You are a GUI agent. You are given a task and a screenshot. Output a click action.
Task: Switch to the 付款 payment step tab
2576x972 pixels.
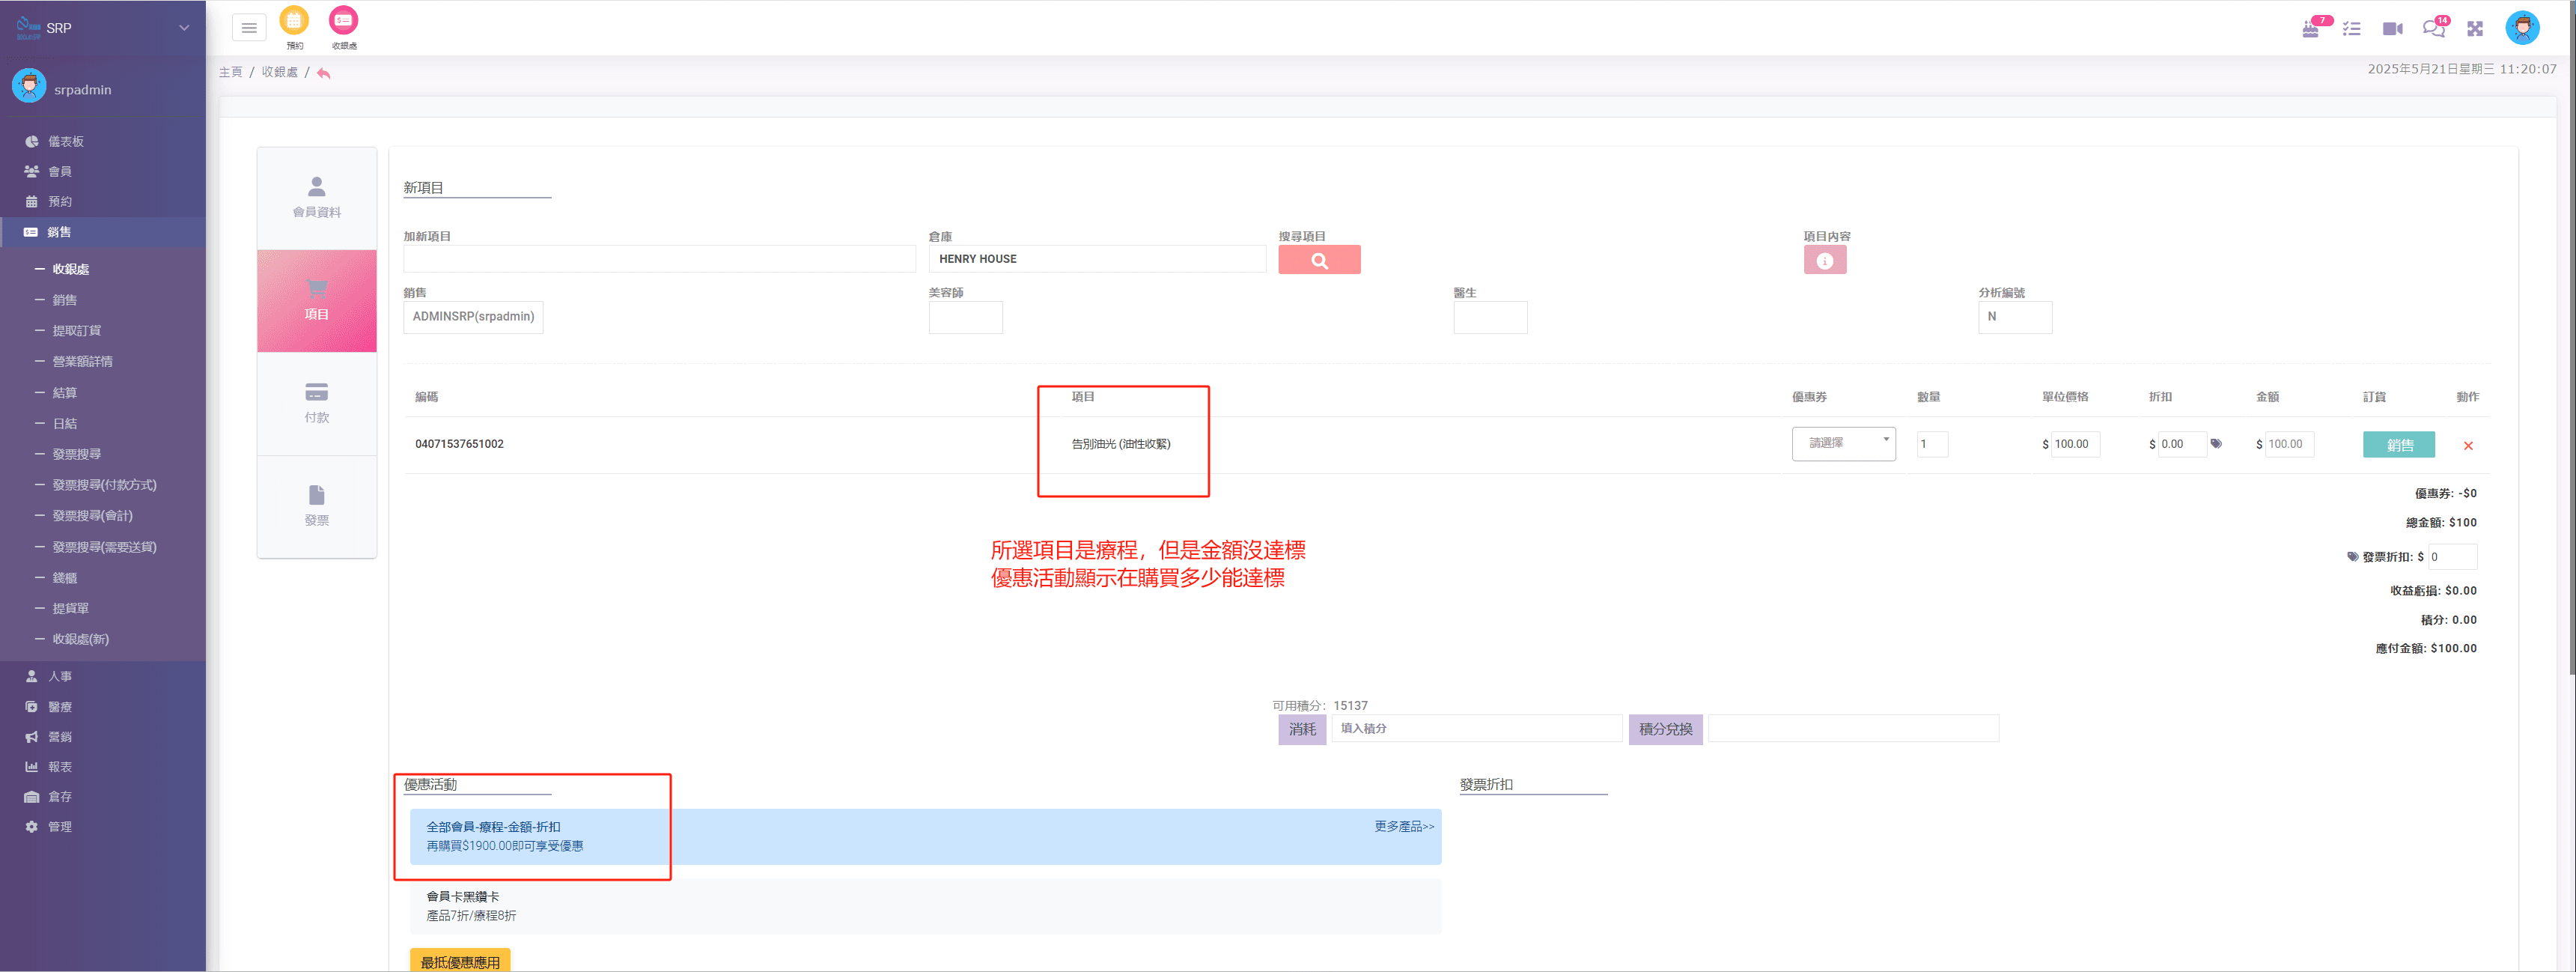tap(316, 403)
